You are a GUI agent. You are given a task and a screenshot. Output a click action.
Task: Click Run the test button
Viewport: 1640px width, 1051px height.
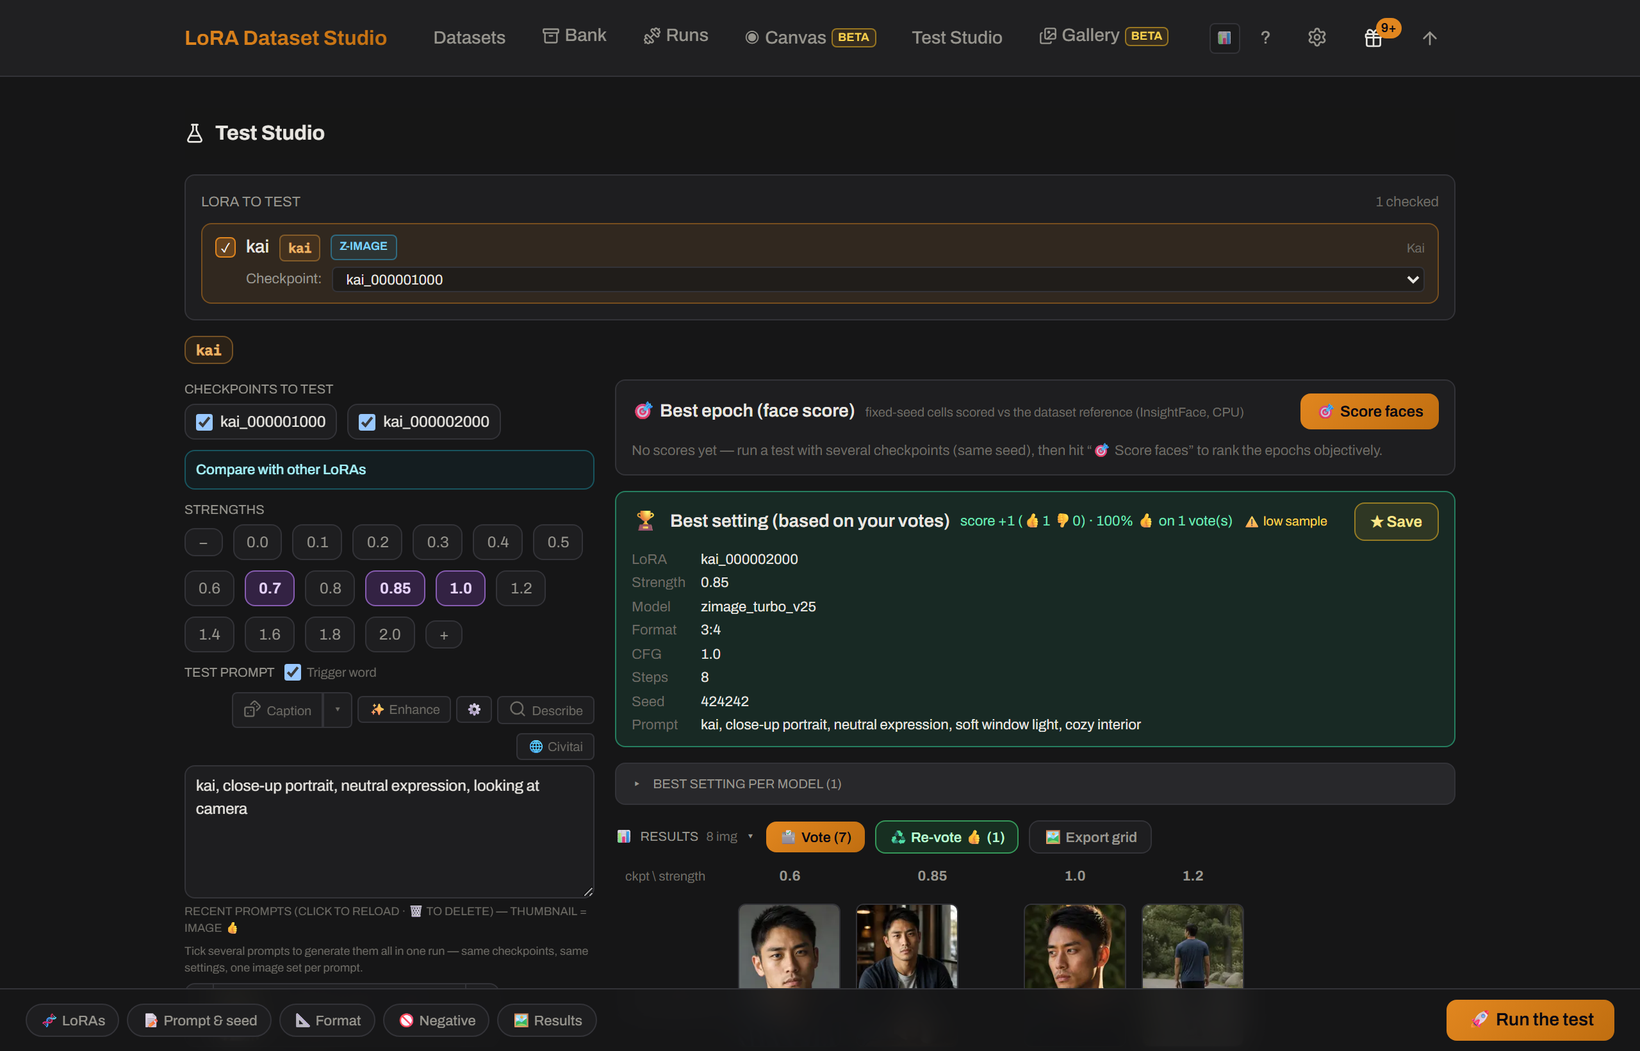click(x=1530, y=1020)
